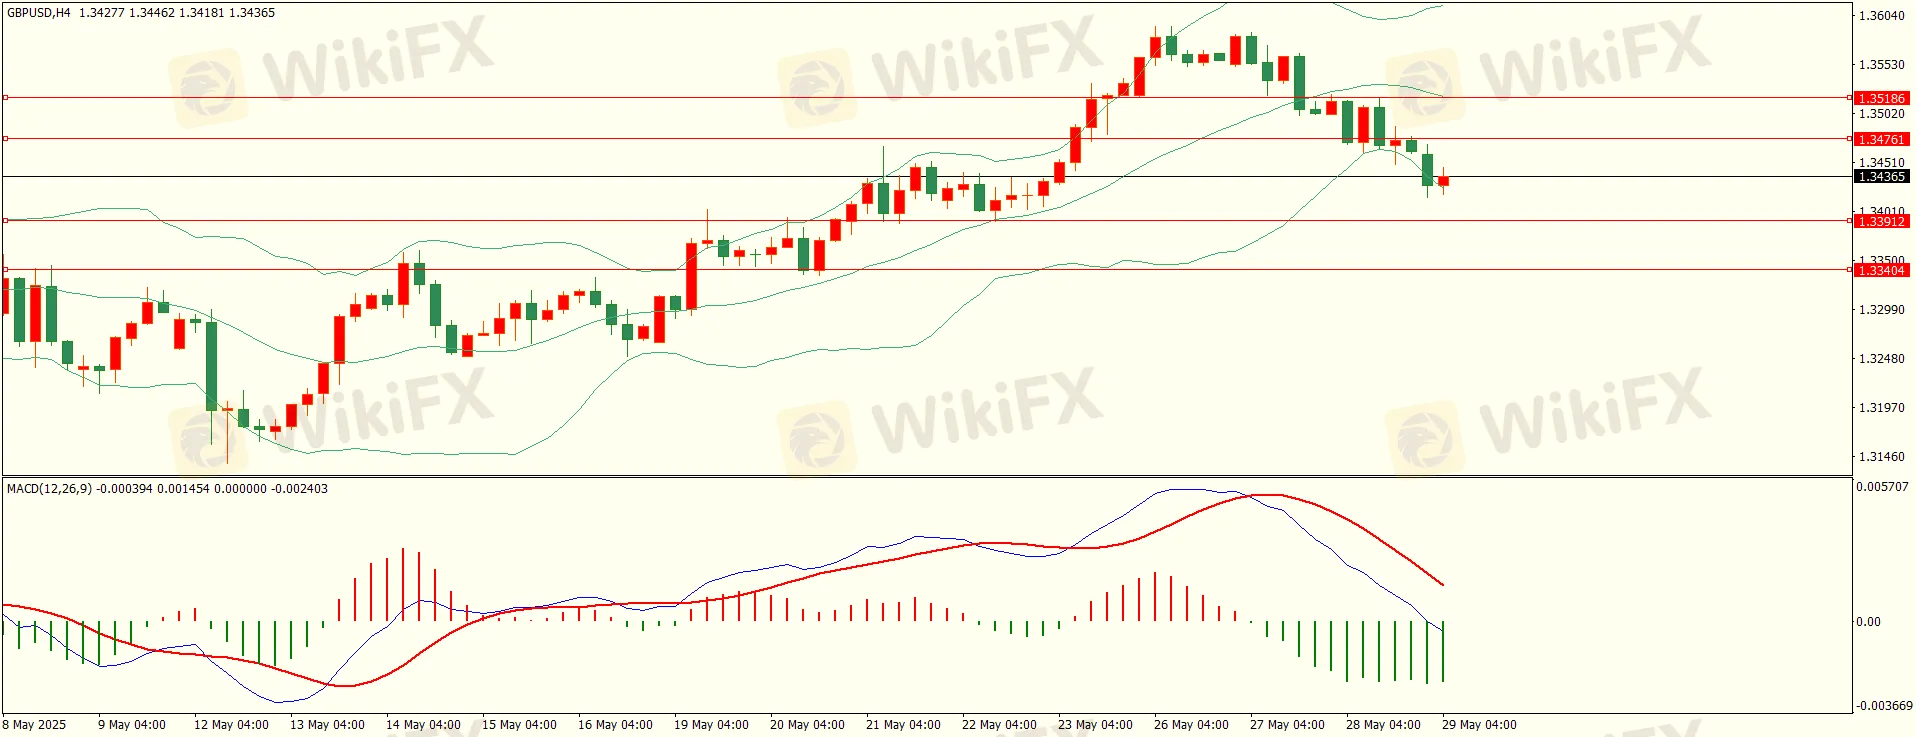Click the 1.31460 price axis value
The height and width of the screenshot is (737, 1916).
click(x=1881, y=457)
